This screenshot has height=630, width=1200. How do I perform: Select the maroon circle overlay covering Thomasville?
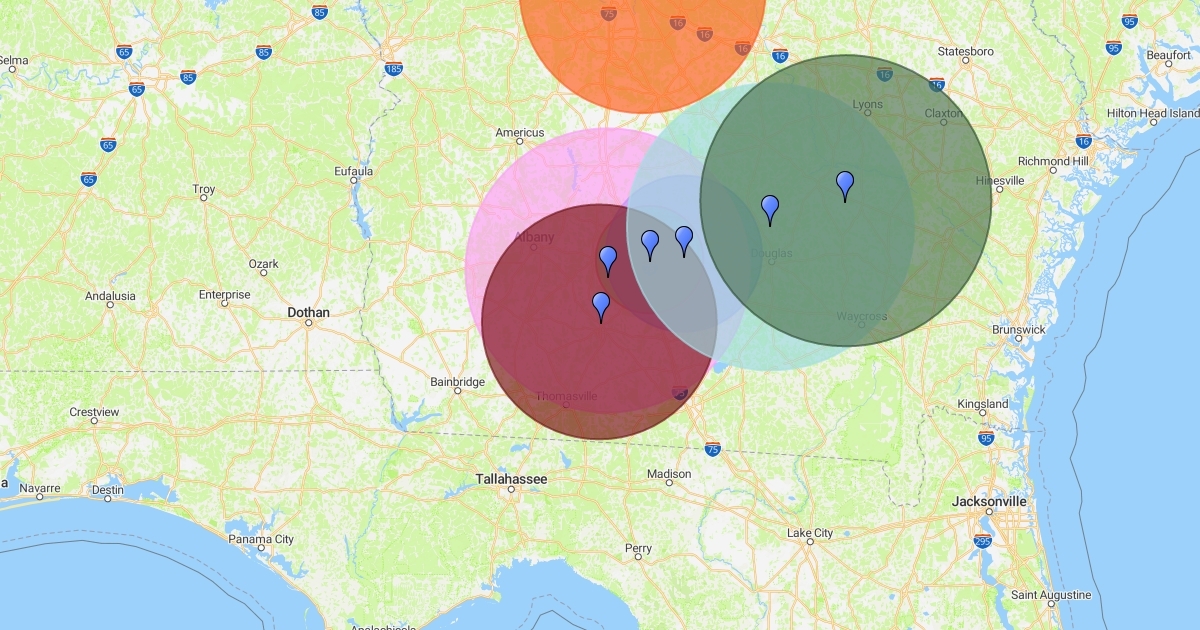point(599,322)
